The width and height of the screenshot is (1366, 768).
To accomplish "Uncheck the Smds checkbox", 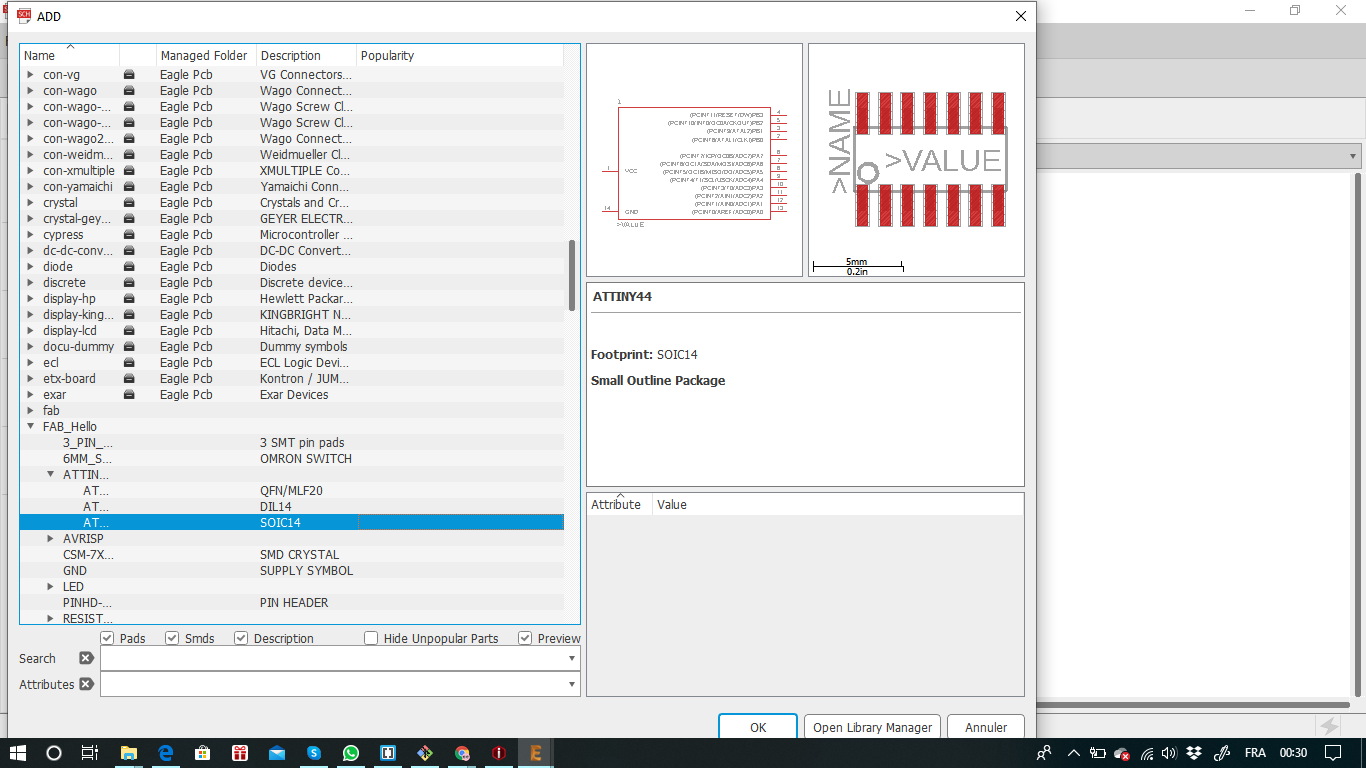I will click(x=172, y=638).
